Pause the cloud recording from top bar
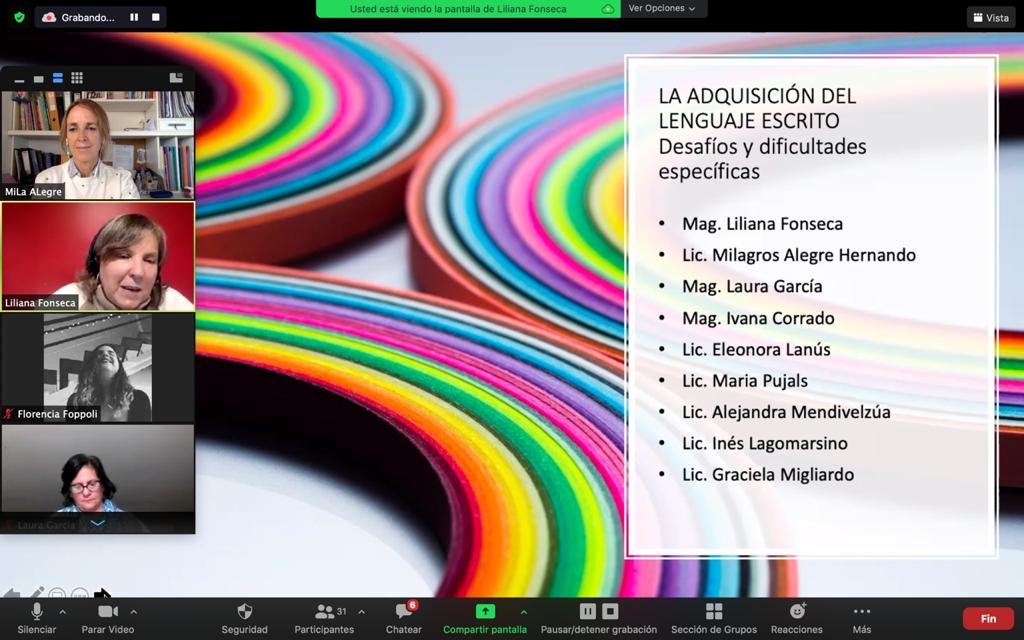The width and height of the screenshot is (1024, 640). (134, 17)
